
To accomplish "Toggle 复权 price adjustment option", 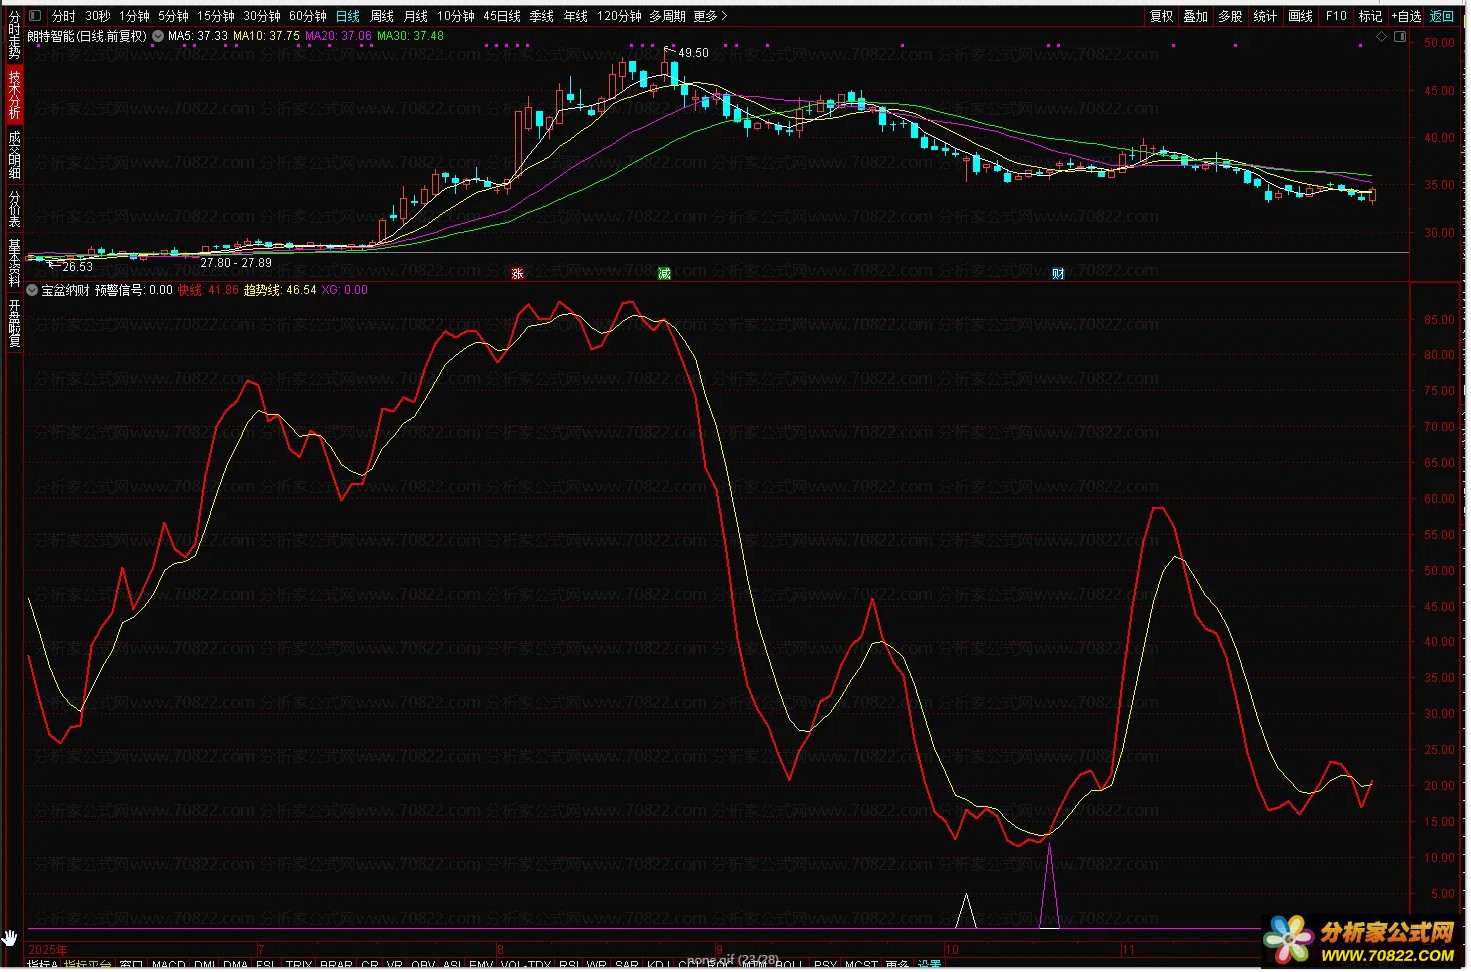I will click(1161, 16).
